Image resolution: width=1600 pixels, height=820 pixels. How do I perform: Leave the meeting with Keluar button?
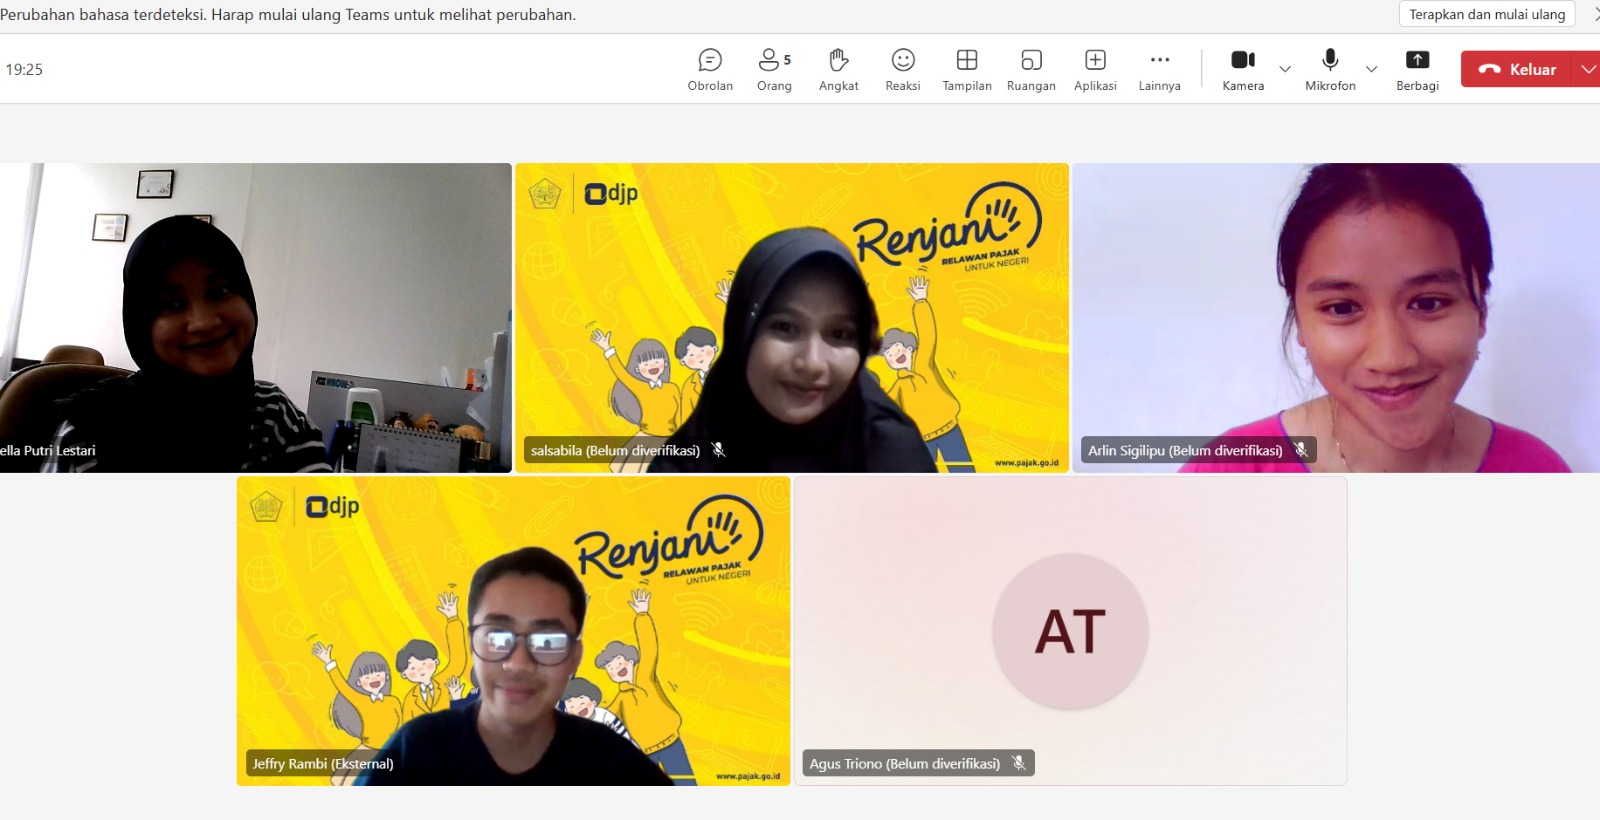[1518, 69]
